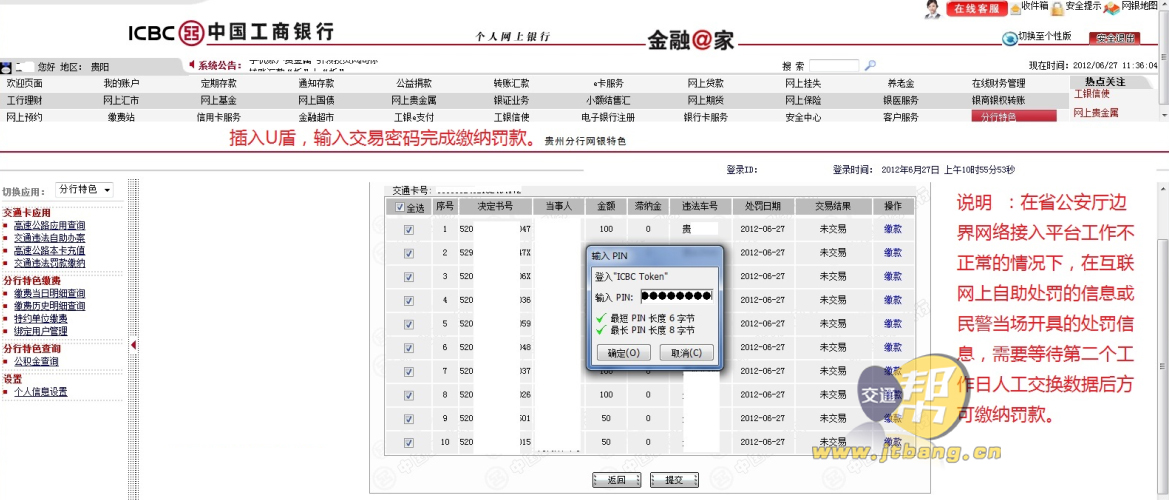Click the 安全退出 logout button
The height and width of the screenshot is (500, 1169).
[1115, 38]
